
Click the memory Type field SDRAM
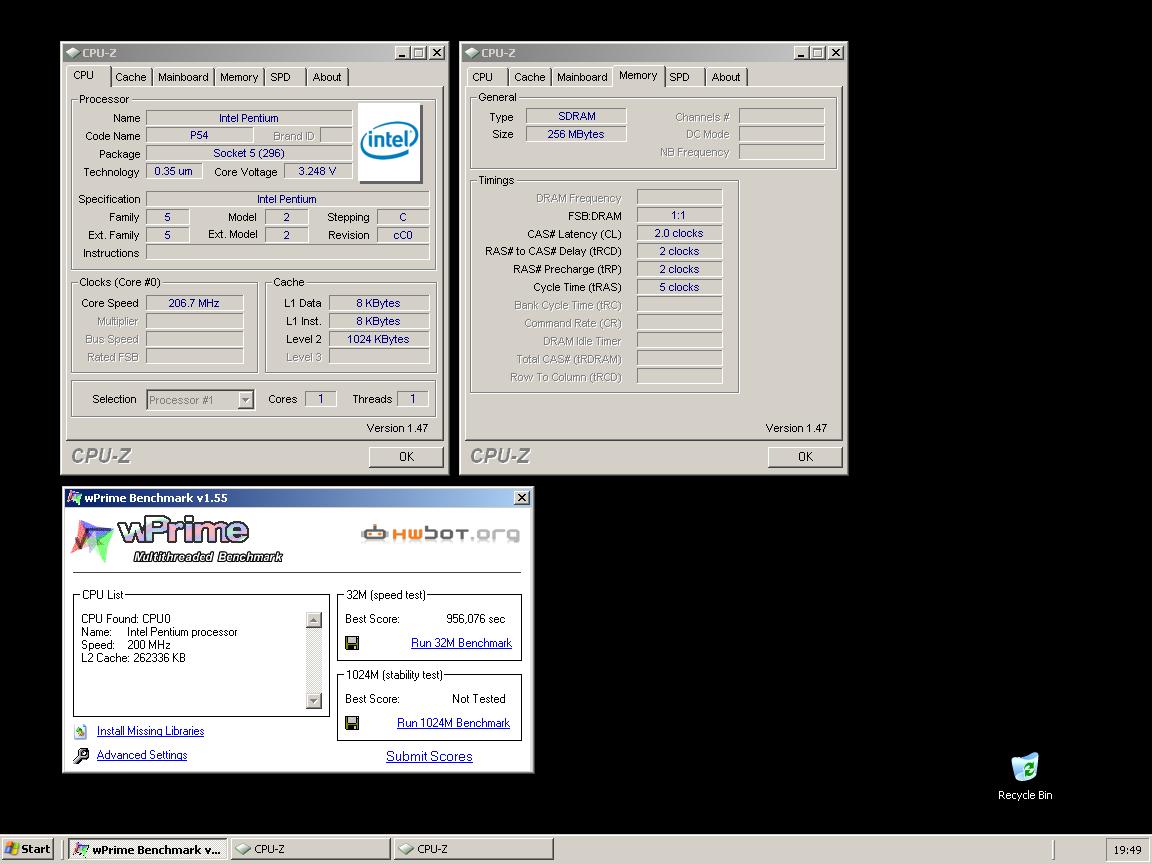(x=577, y=116)
